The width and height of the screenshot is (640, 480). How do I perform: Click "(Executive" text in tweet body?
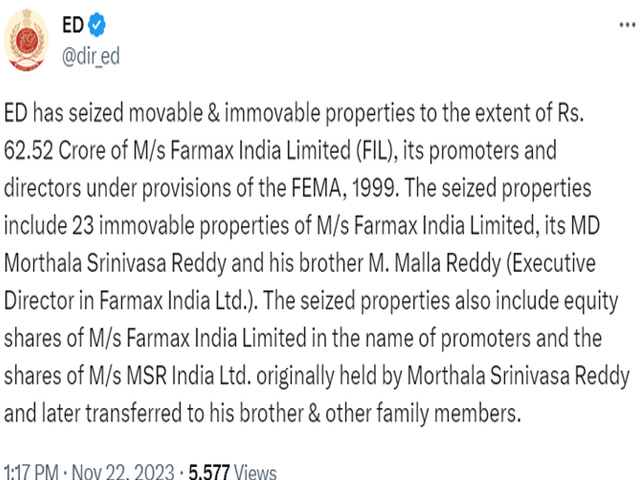point(551,263)
